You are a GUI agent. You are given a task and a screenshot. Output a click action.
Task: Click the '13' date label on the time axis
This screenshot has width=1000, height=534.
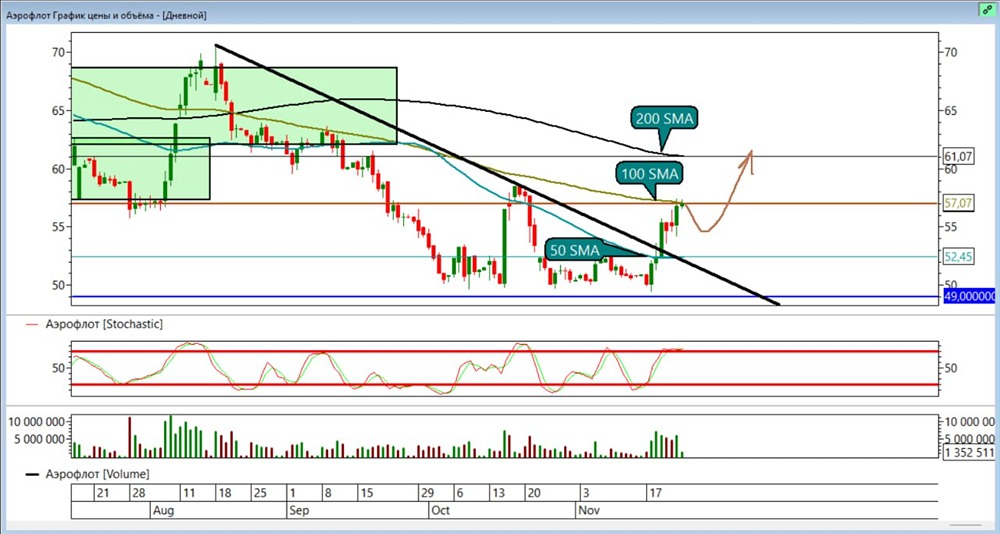tap(498, 493)
